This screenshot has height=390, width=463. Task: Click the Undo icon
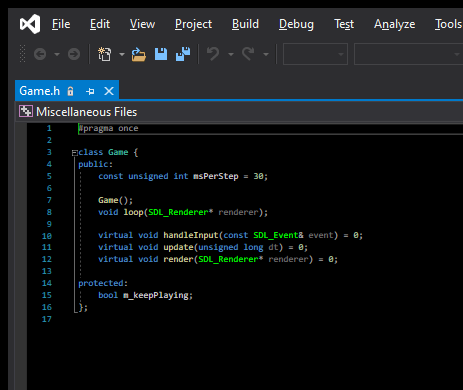click(x=213, y=54)
